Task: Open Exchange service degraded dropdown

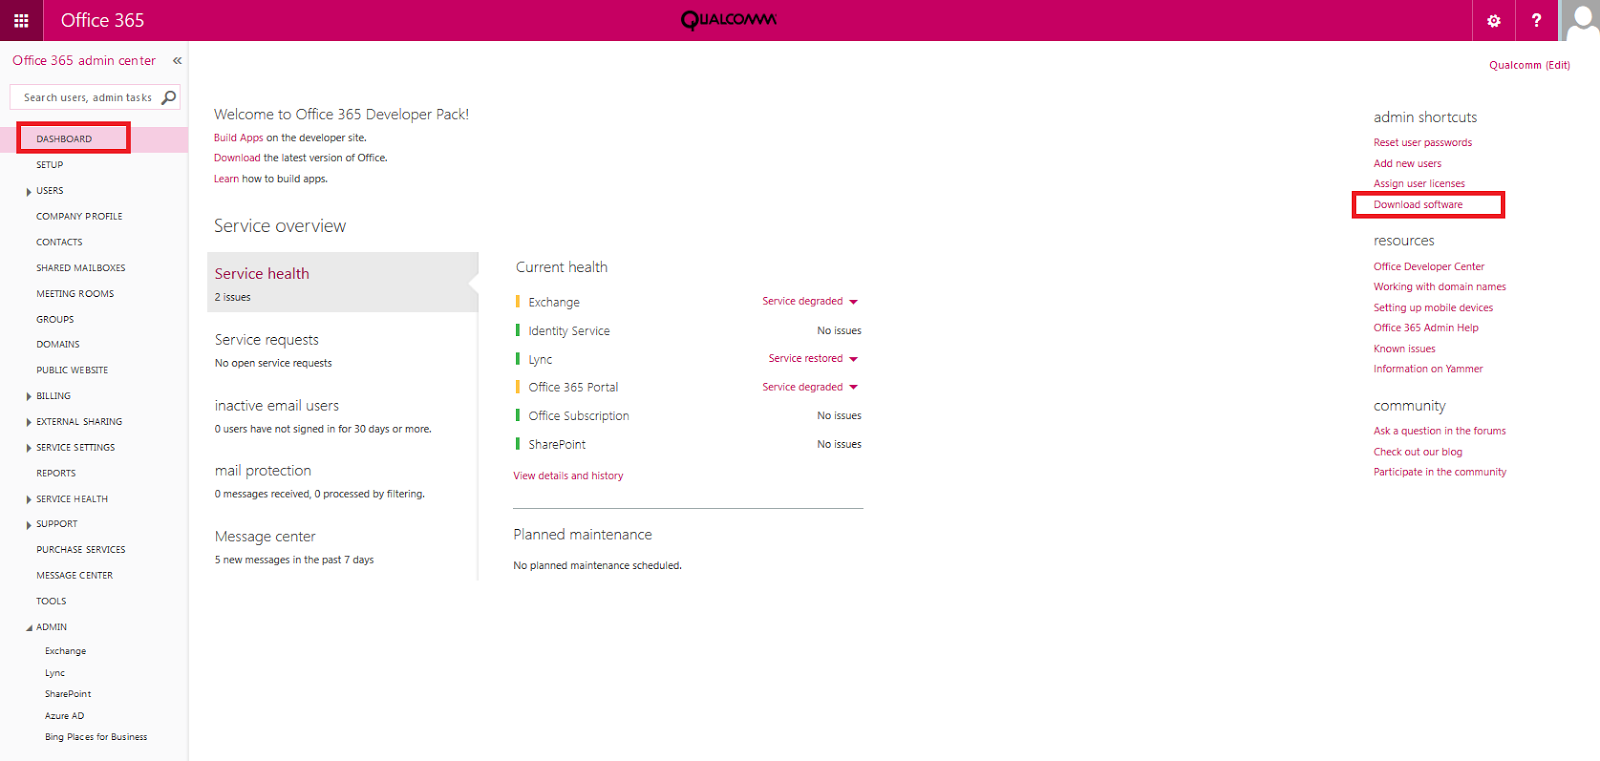Action: click(810, 301)
